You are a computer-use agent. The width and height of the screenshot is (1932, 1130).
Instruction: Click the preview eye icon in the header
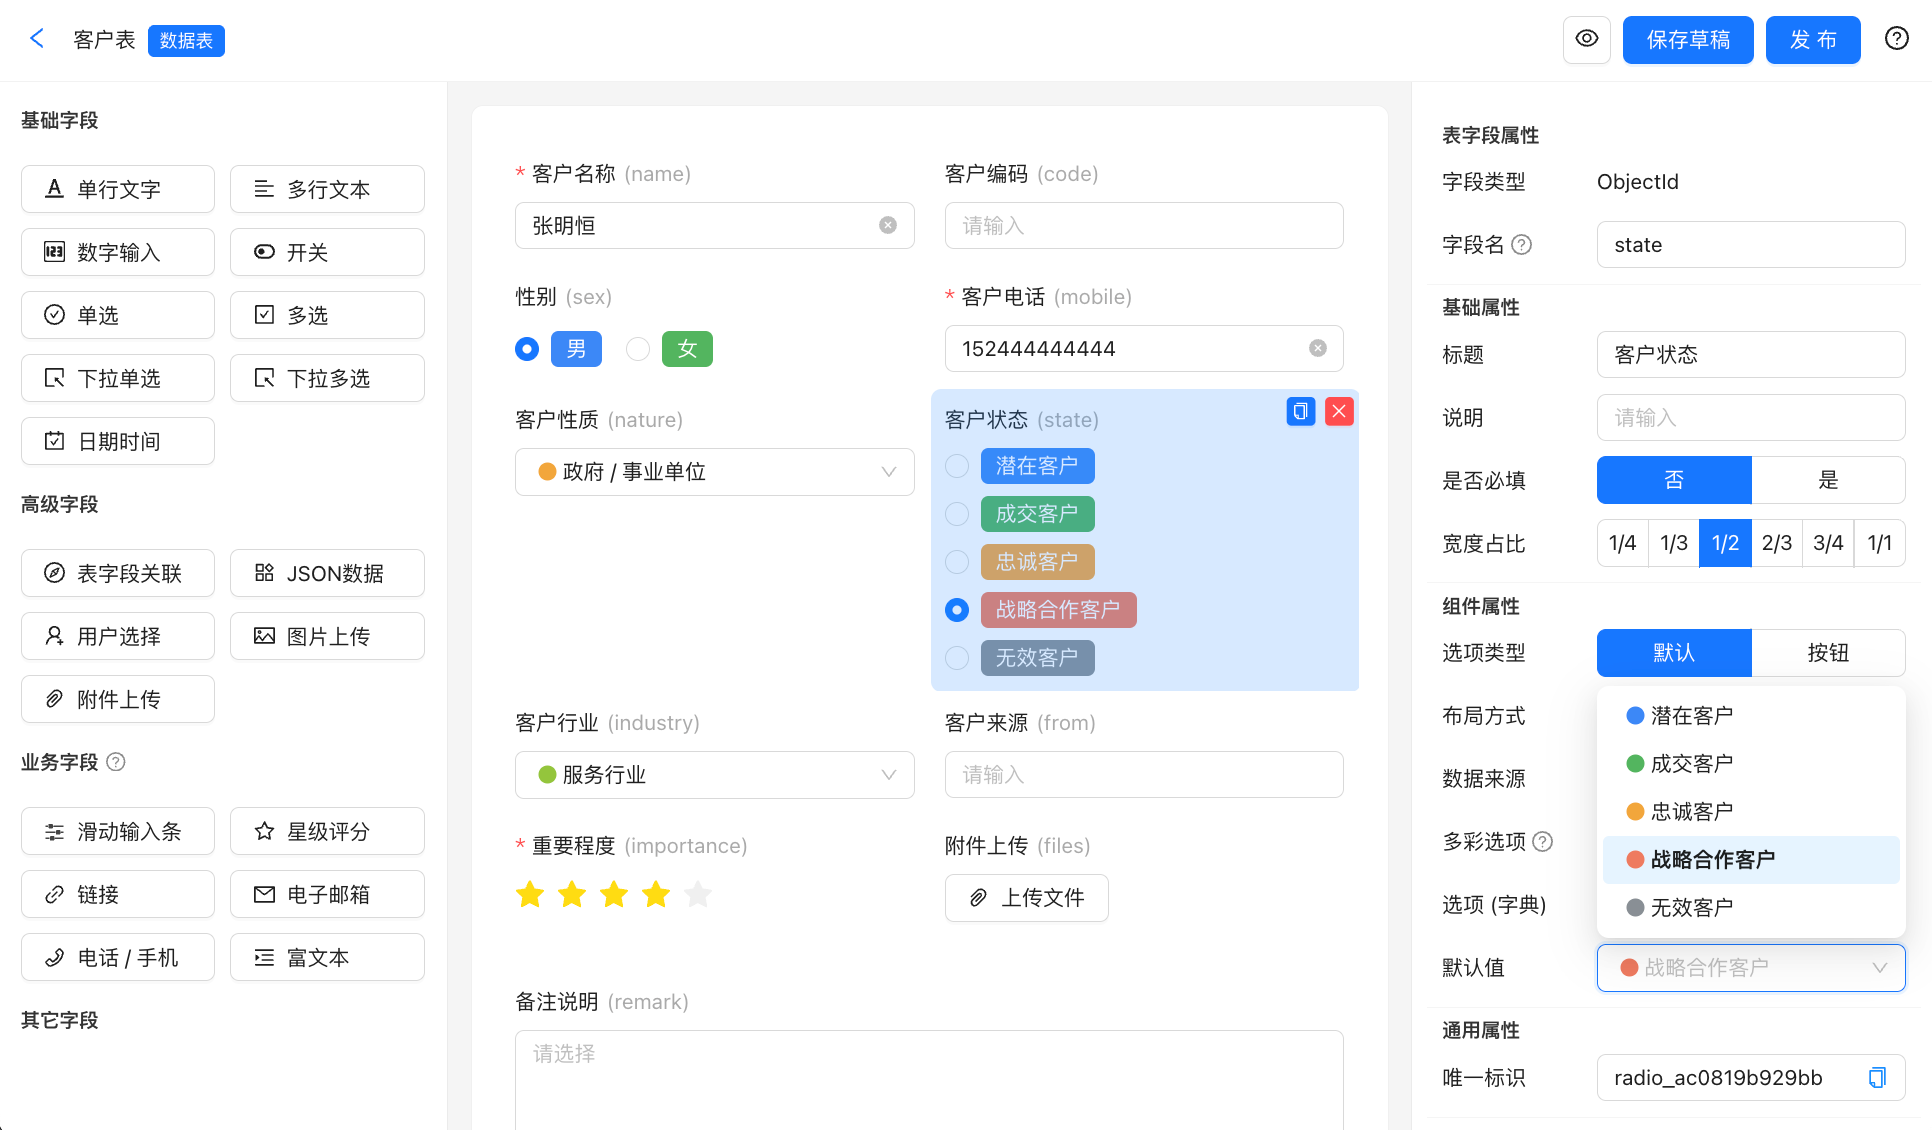point(1586,39)
